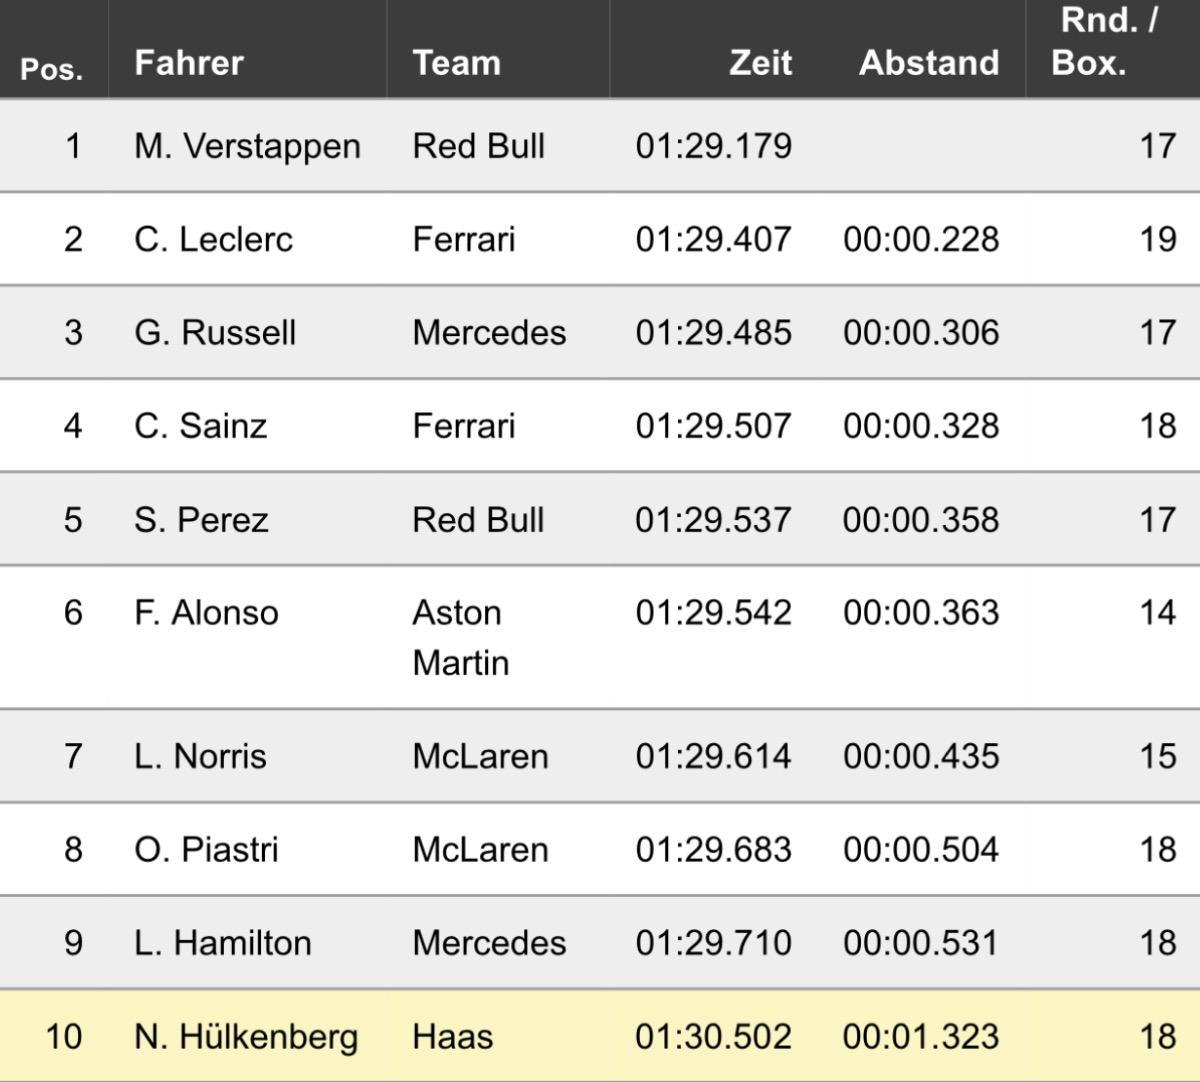Screen dimensions: 1200x1082
Task: Click the Zeit column header
Action: click(760, 63)
